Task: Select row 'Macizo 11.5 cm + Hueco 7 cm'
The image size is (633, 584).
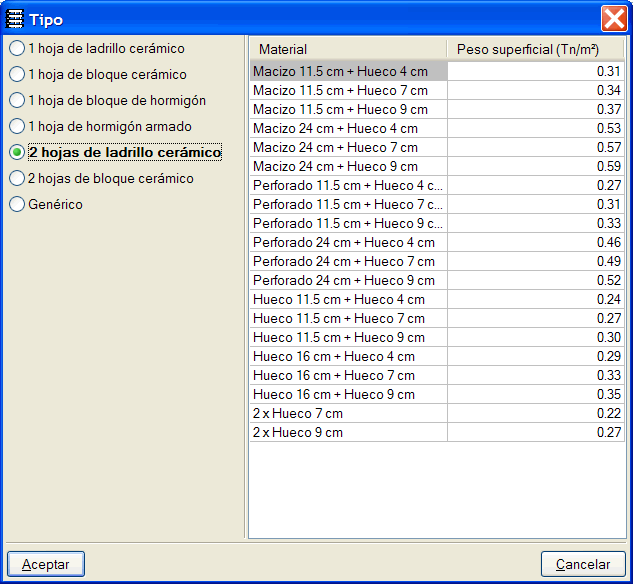Action: (437, 90)
